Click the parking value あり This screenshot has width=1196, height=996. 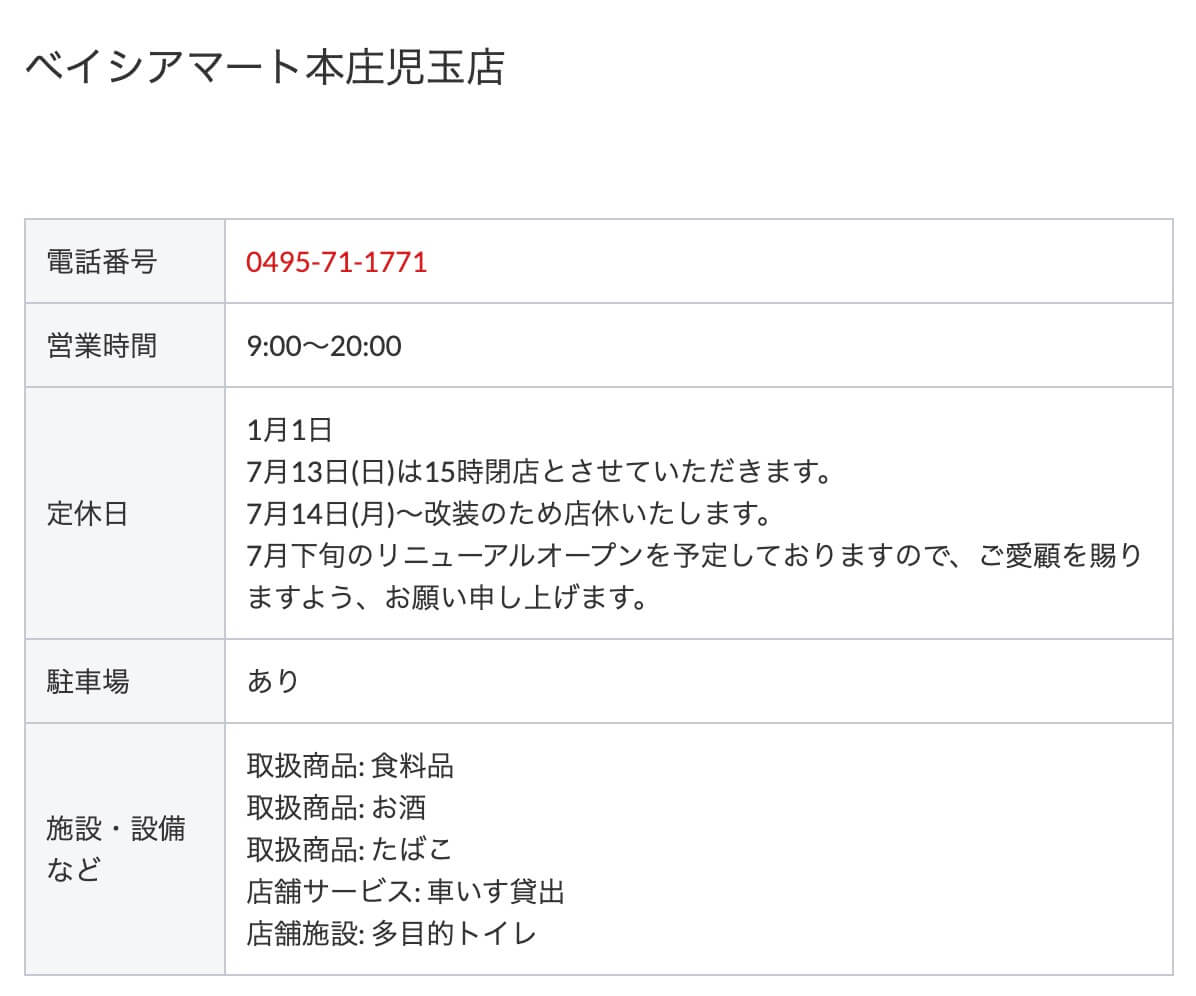[273, 682]
